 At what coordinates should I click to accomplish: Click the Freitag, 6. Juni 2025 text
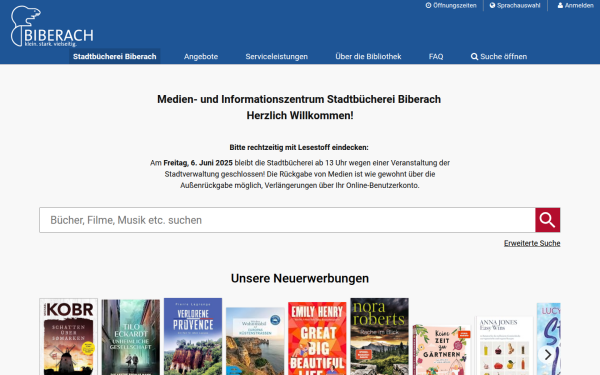[x=198, y=163]
